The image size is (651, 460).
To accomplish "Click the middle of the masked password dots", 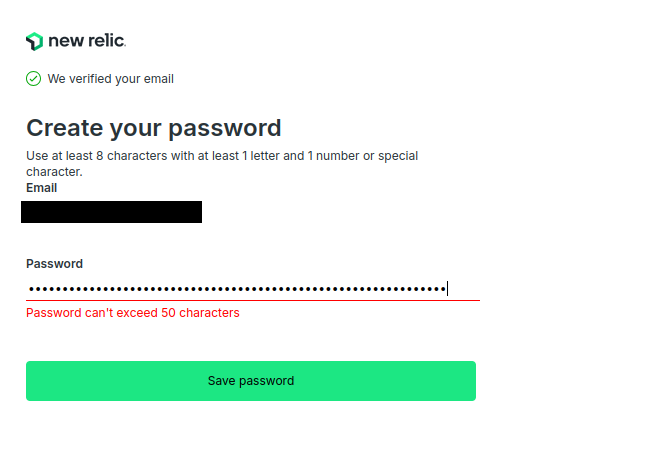I will pos(237,289).
